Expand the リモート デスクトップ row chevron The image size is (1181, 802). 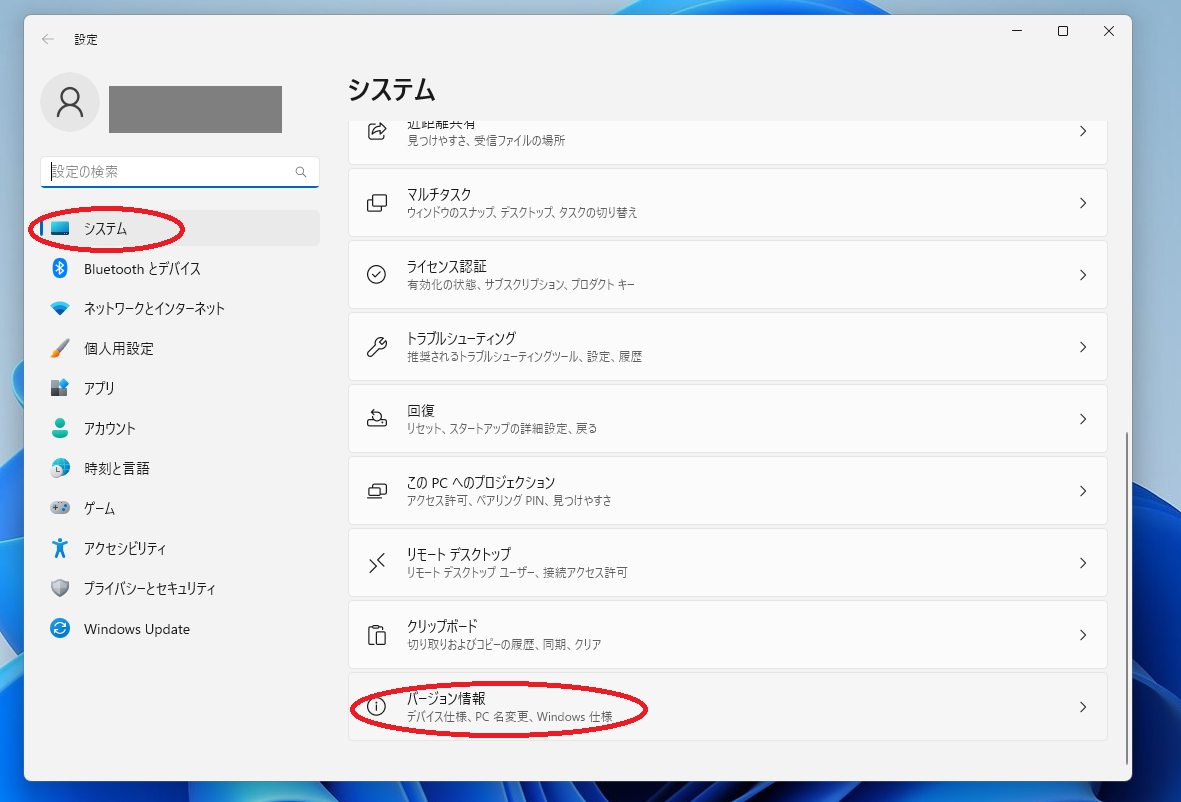(x=1083, y=562)
